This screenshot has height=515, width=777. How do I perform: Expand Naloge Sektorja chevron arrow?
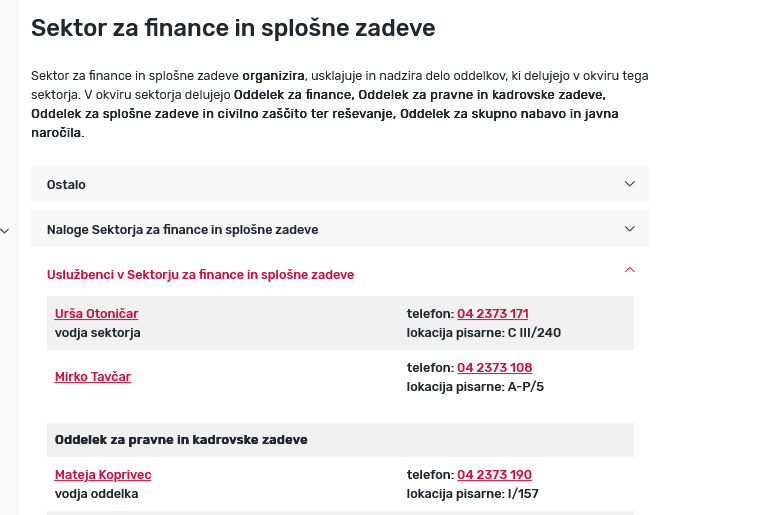point(629,229)
